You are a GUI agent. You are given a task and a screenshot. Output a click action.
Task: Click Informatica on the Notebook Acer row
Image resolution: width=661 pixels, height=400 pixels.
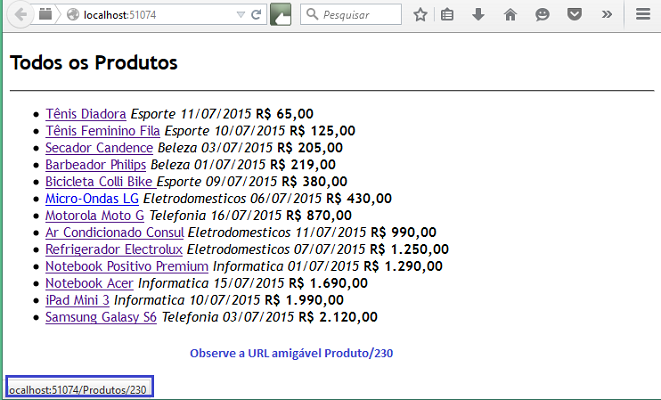(x=173, y=283)
